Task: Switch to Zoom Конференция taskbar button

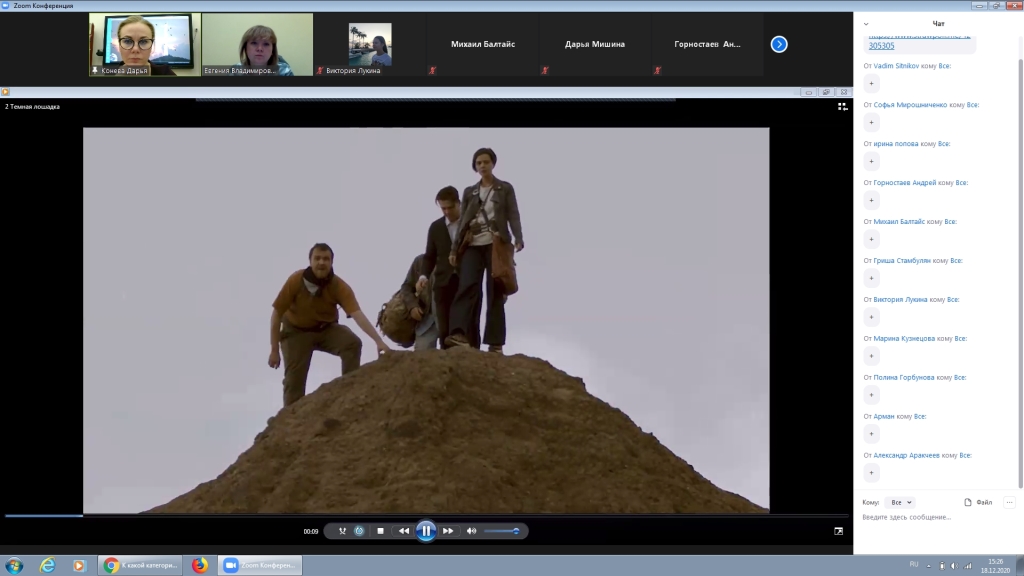Action: [260, 566]
